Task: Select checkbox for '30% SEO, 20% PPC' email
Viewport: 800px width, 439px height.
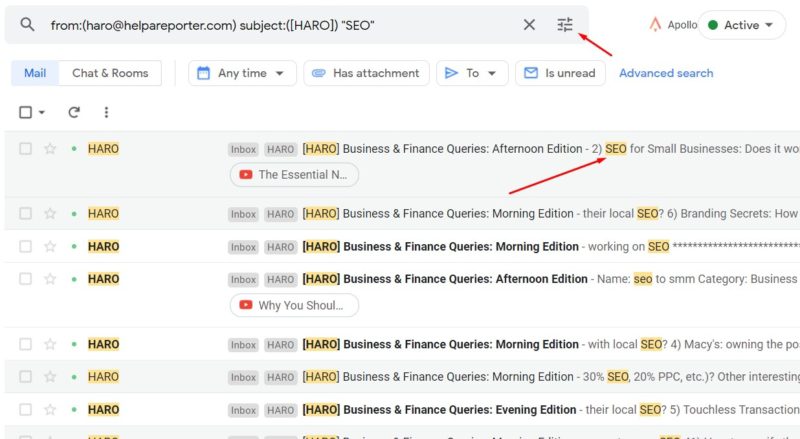Action: click(26, 377)
